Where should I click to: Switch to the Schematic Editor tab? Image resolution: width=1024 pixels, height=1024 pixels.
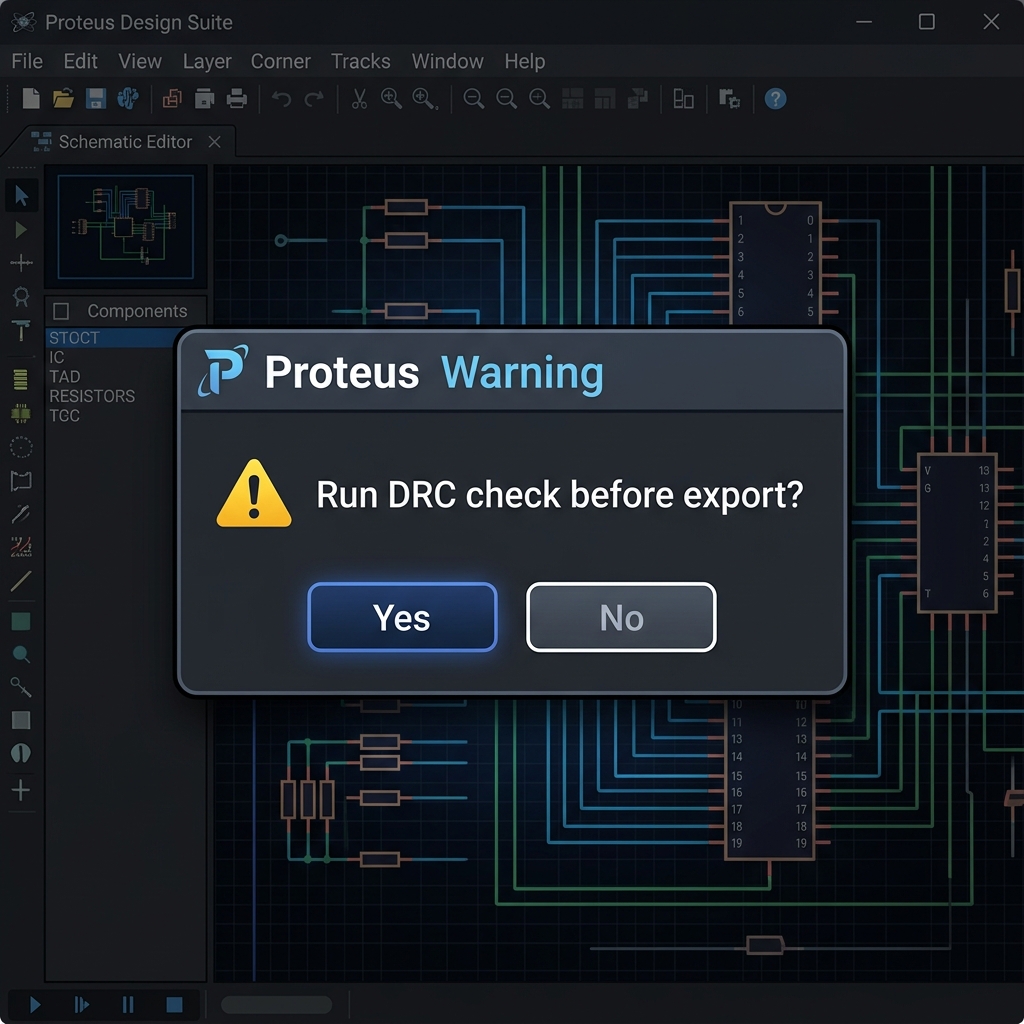tap(125, 142)
